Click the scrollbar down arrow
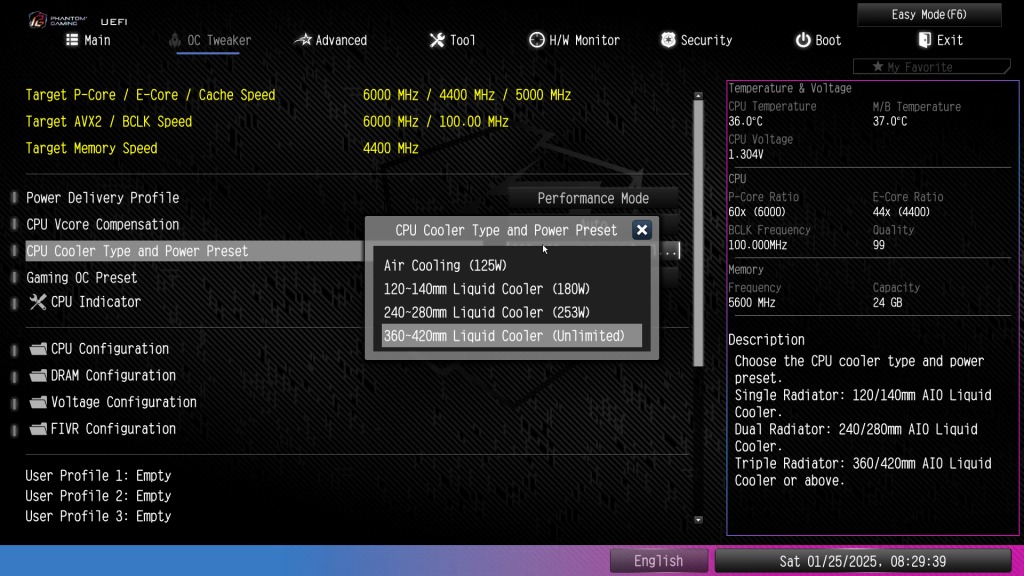The width and height of the screenshot is (1024, 576). [x=698, y=520]
